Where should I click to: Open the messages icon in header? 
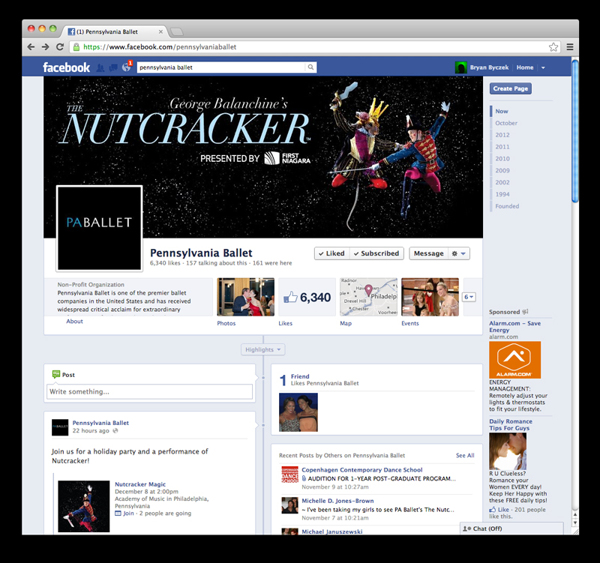pyautogui.click(x=113, y=68)
